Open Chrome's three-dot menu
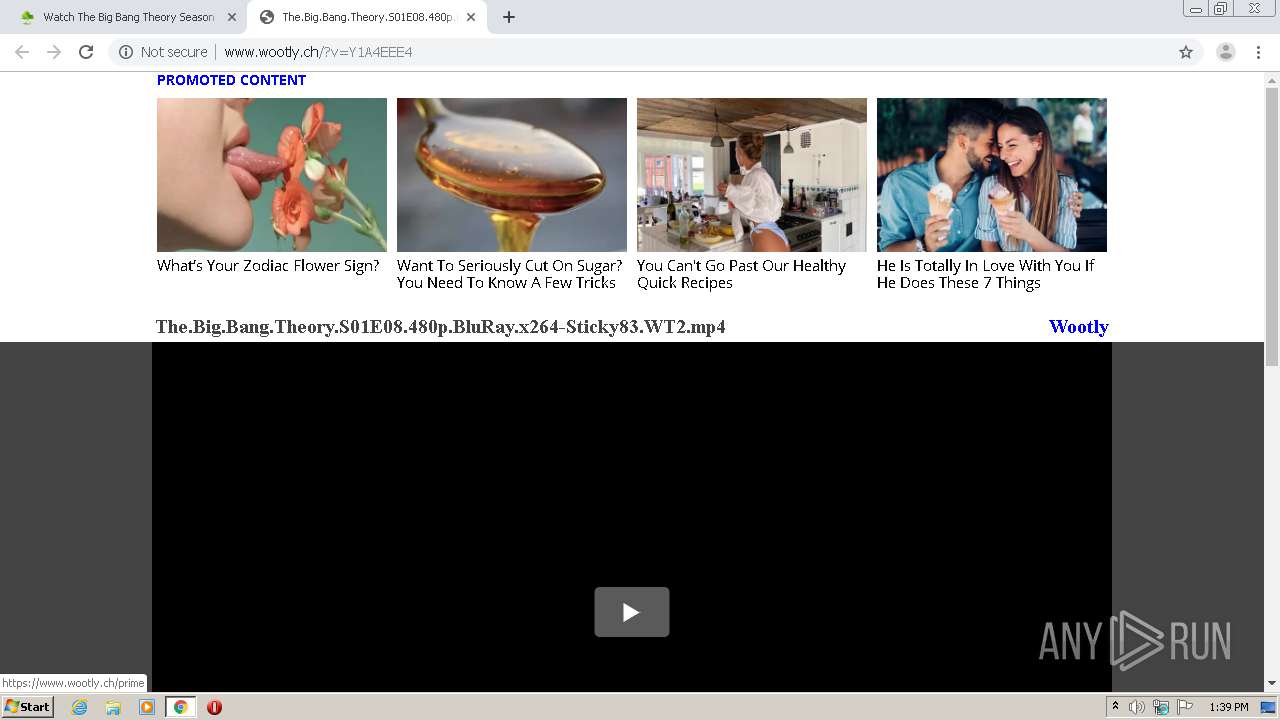This screenshot has height=720, width=1280. [1258, 52]
